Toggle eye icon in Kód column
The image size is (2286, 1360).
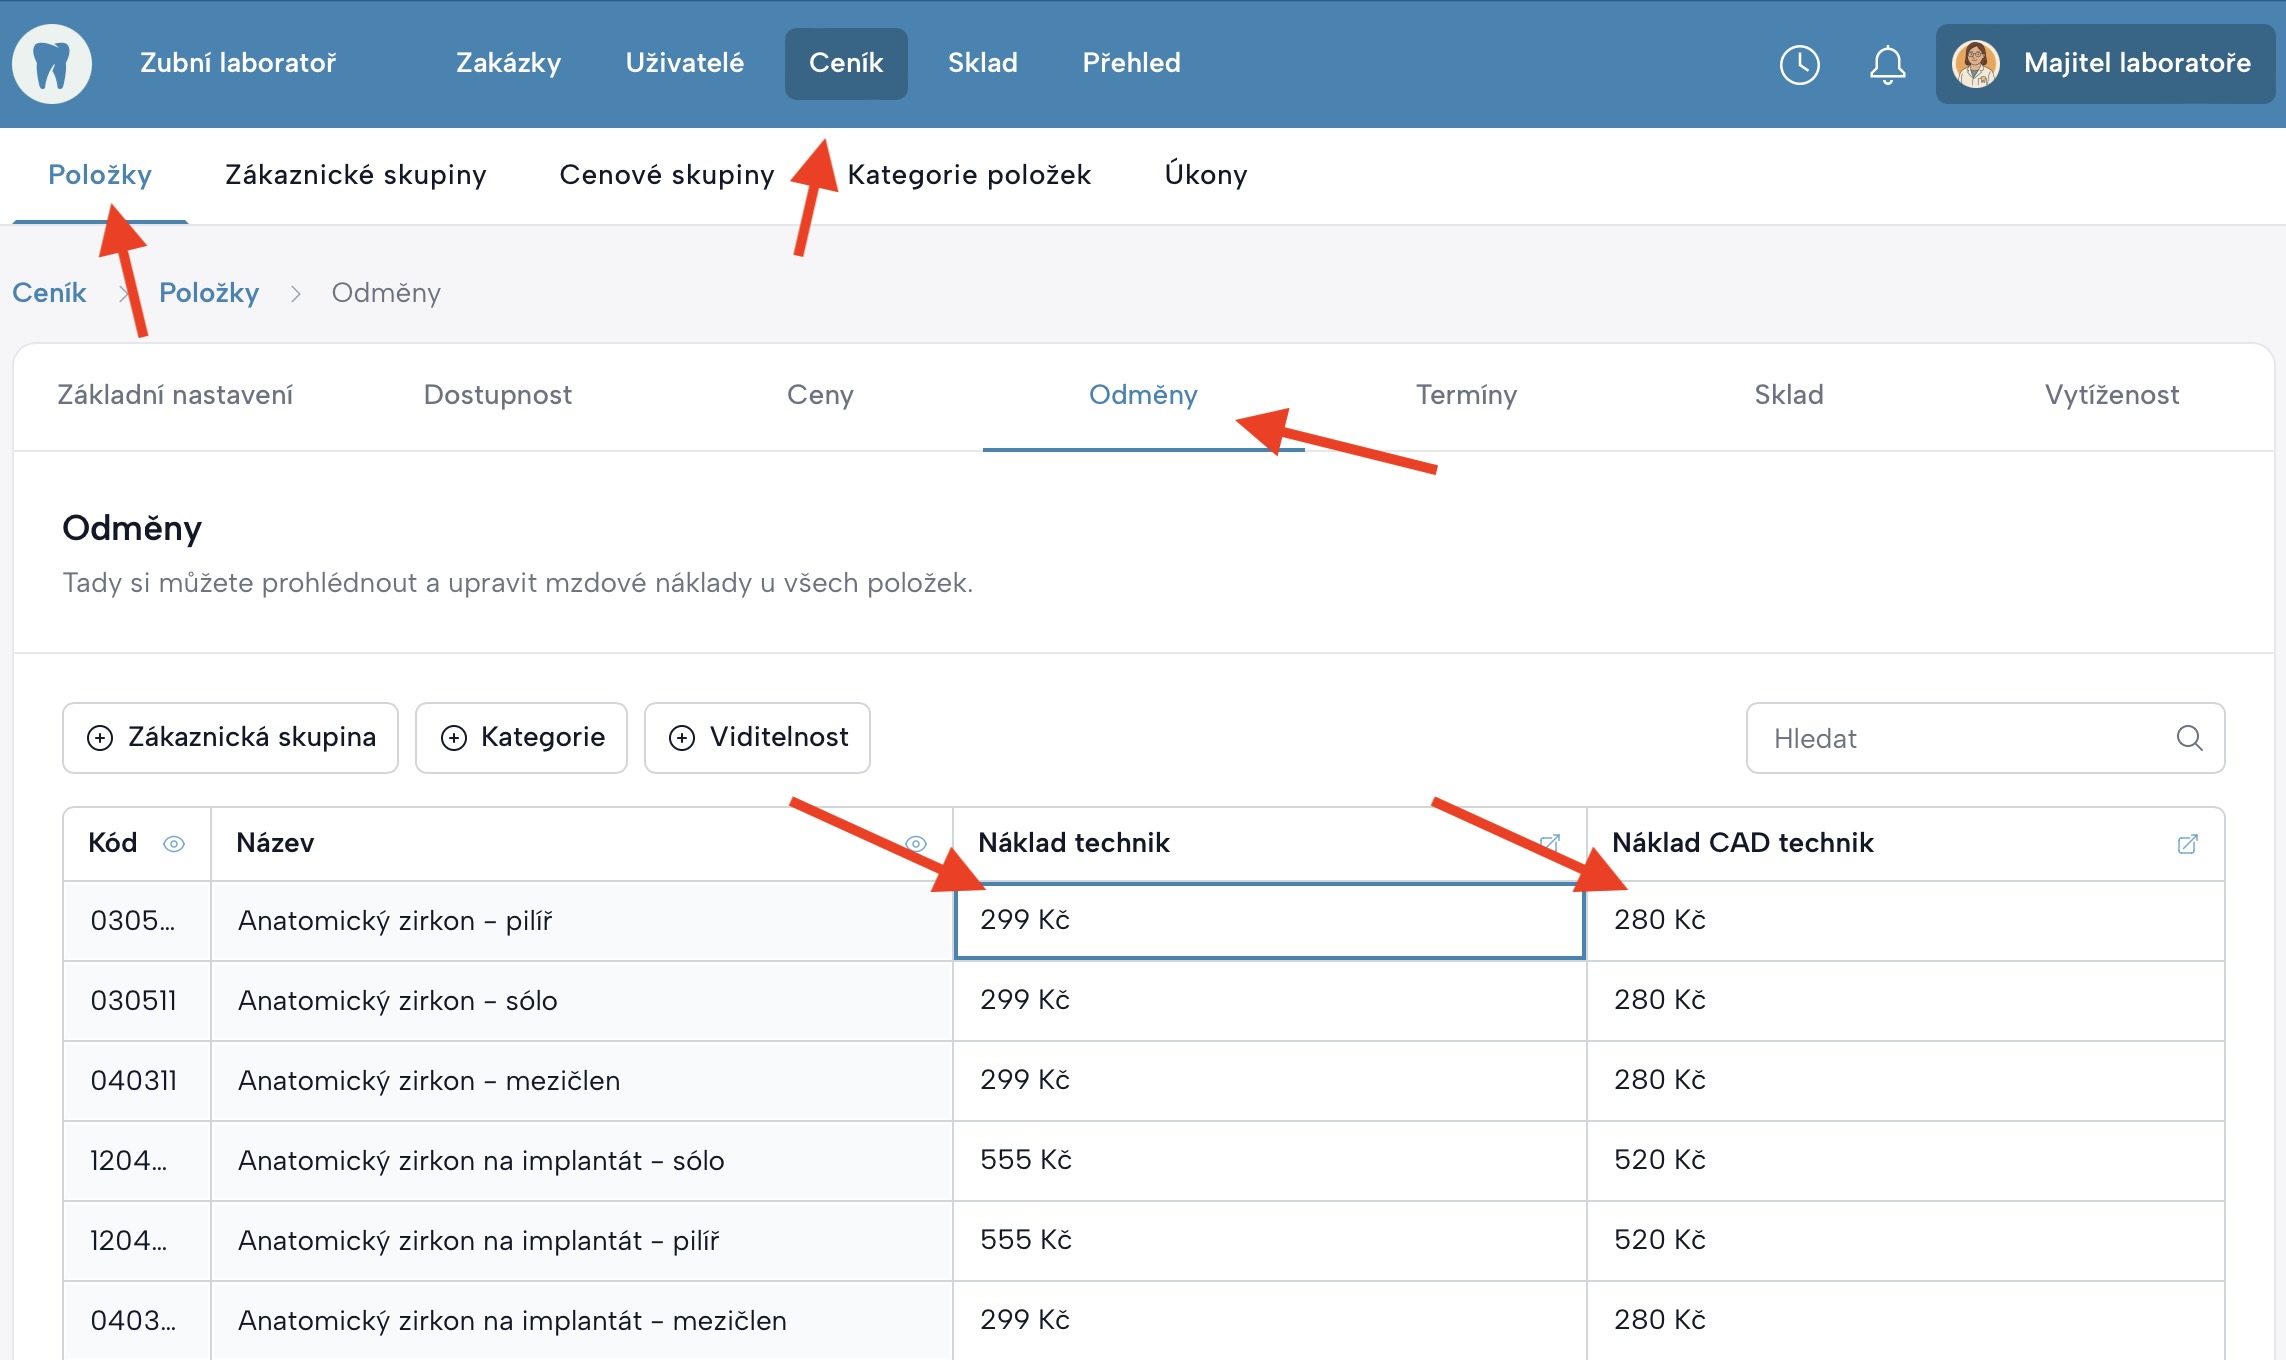[174, 844]
